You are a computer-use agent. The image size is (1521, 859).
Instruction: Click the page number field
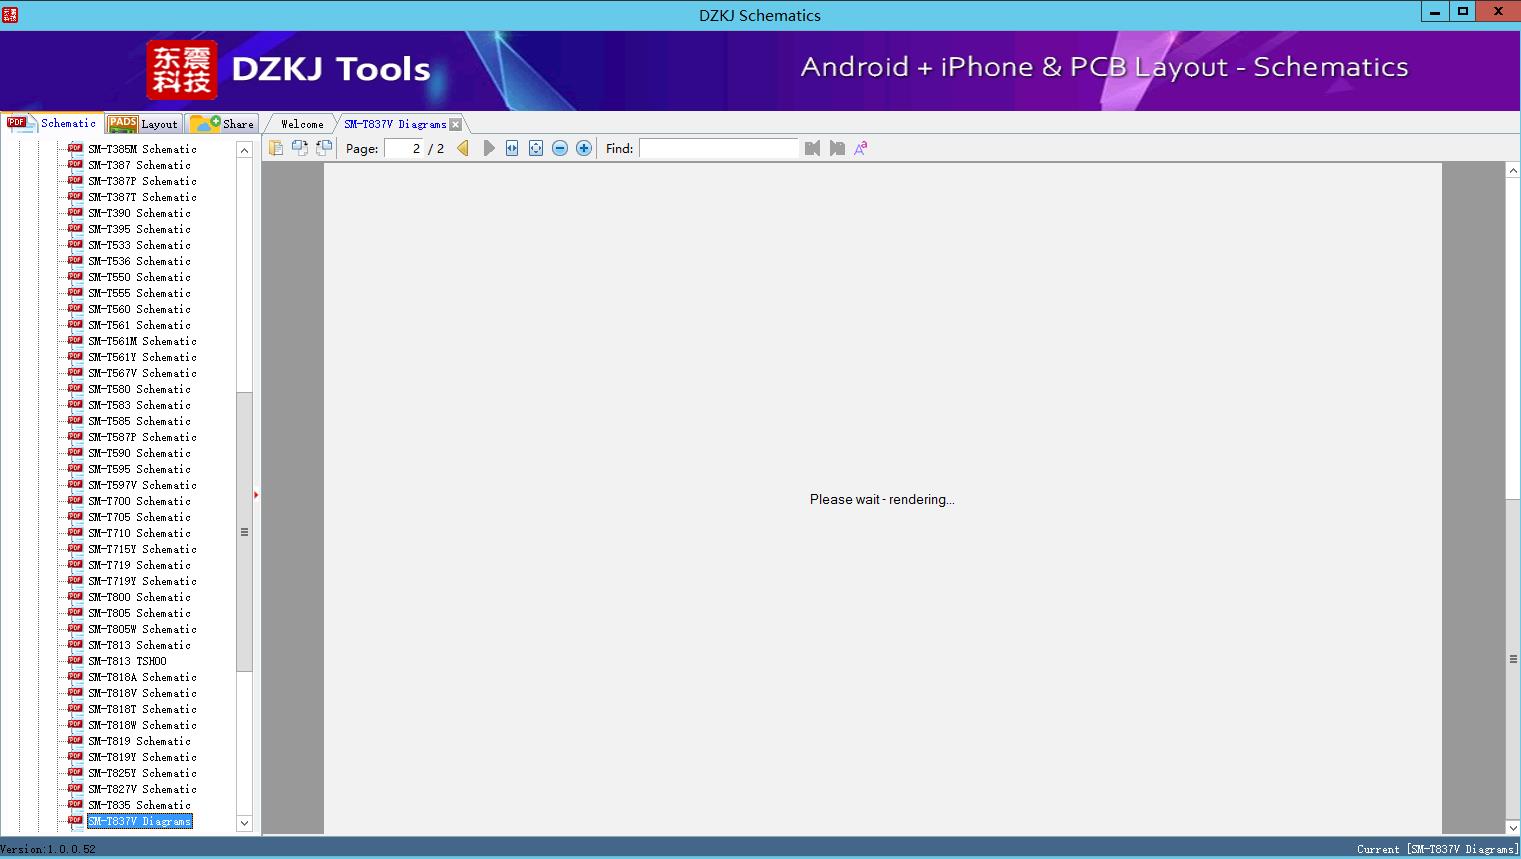404,148
